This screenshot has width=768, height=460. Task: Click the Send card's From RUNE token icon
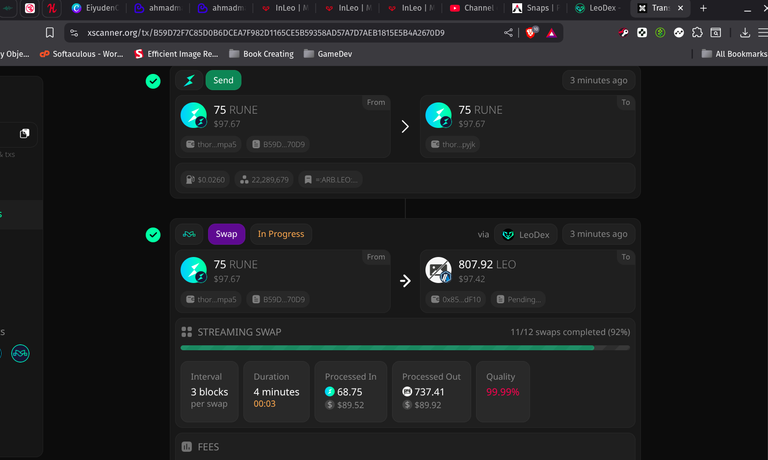point(193,115)
